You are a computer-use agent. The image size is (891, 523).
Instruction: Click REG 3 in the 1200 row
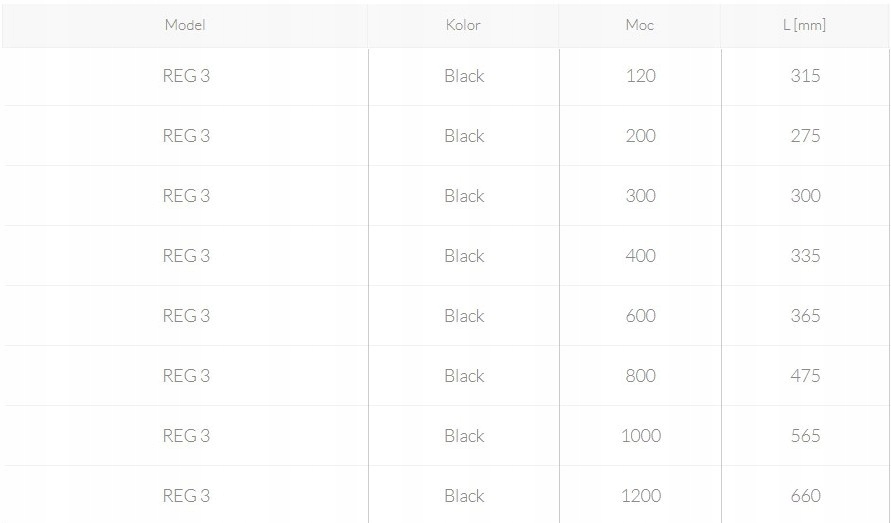click(x=186, y=496)
